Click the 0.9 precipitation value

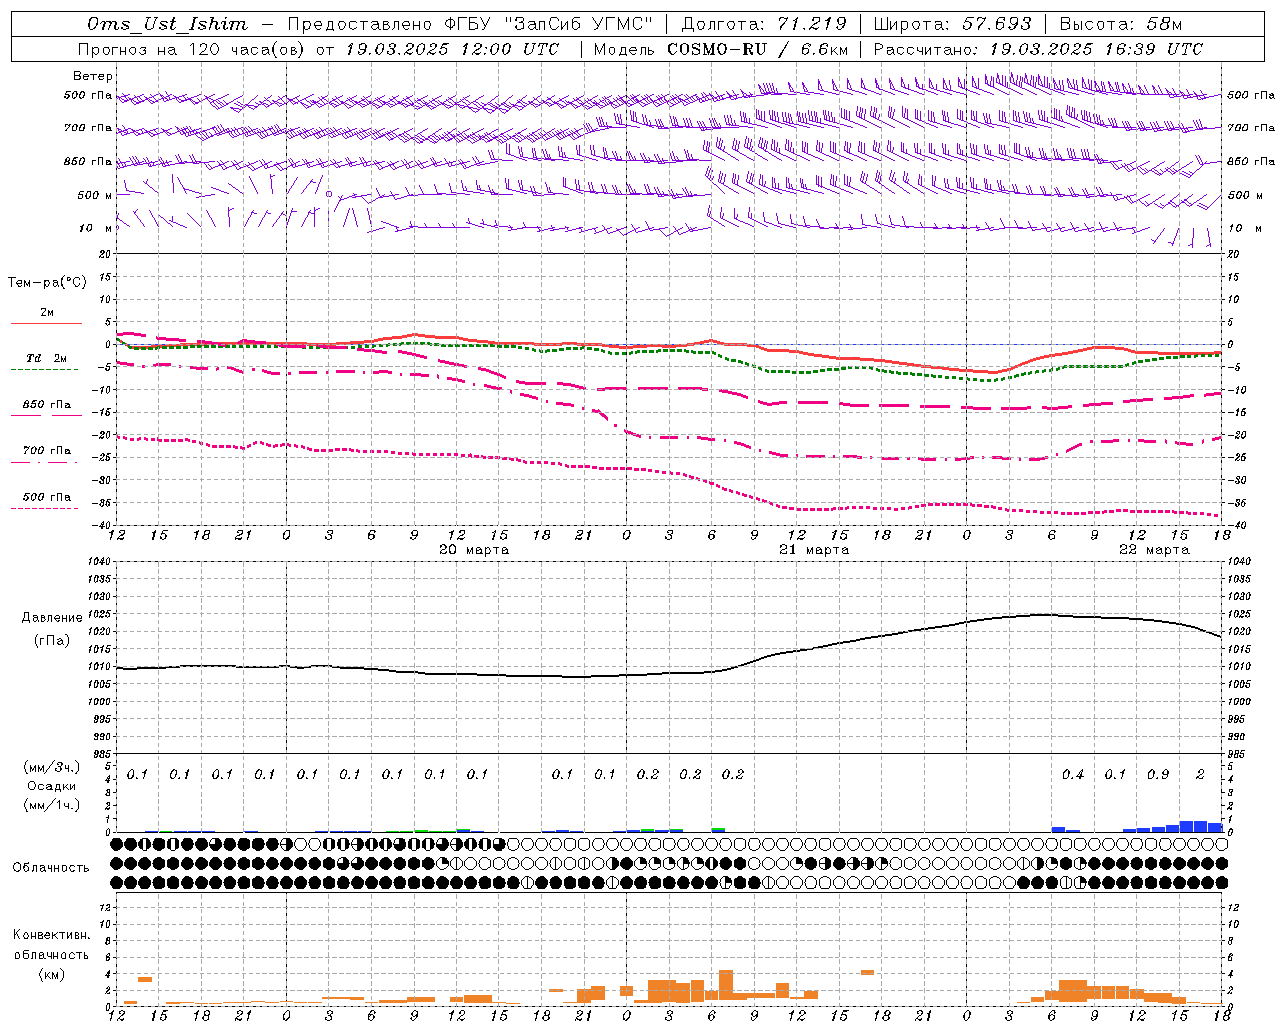click(1158, 775)
